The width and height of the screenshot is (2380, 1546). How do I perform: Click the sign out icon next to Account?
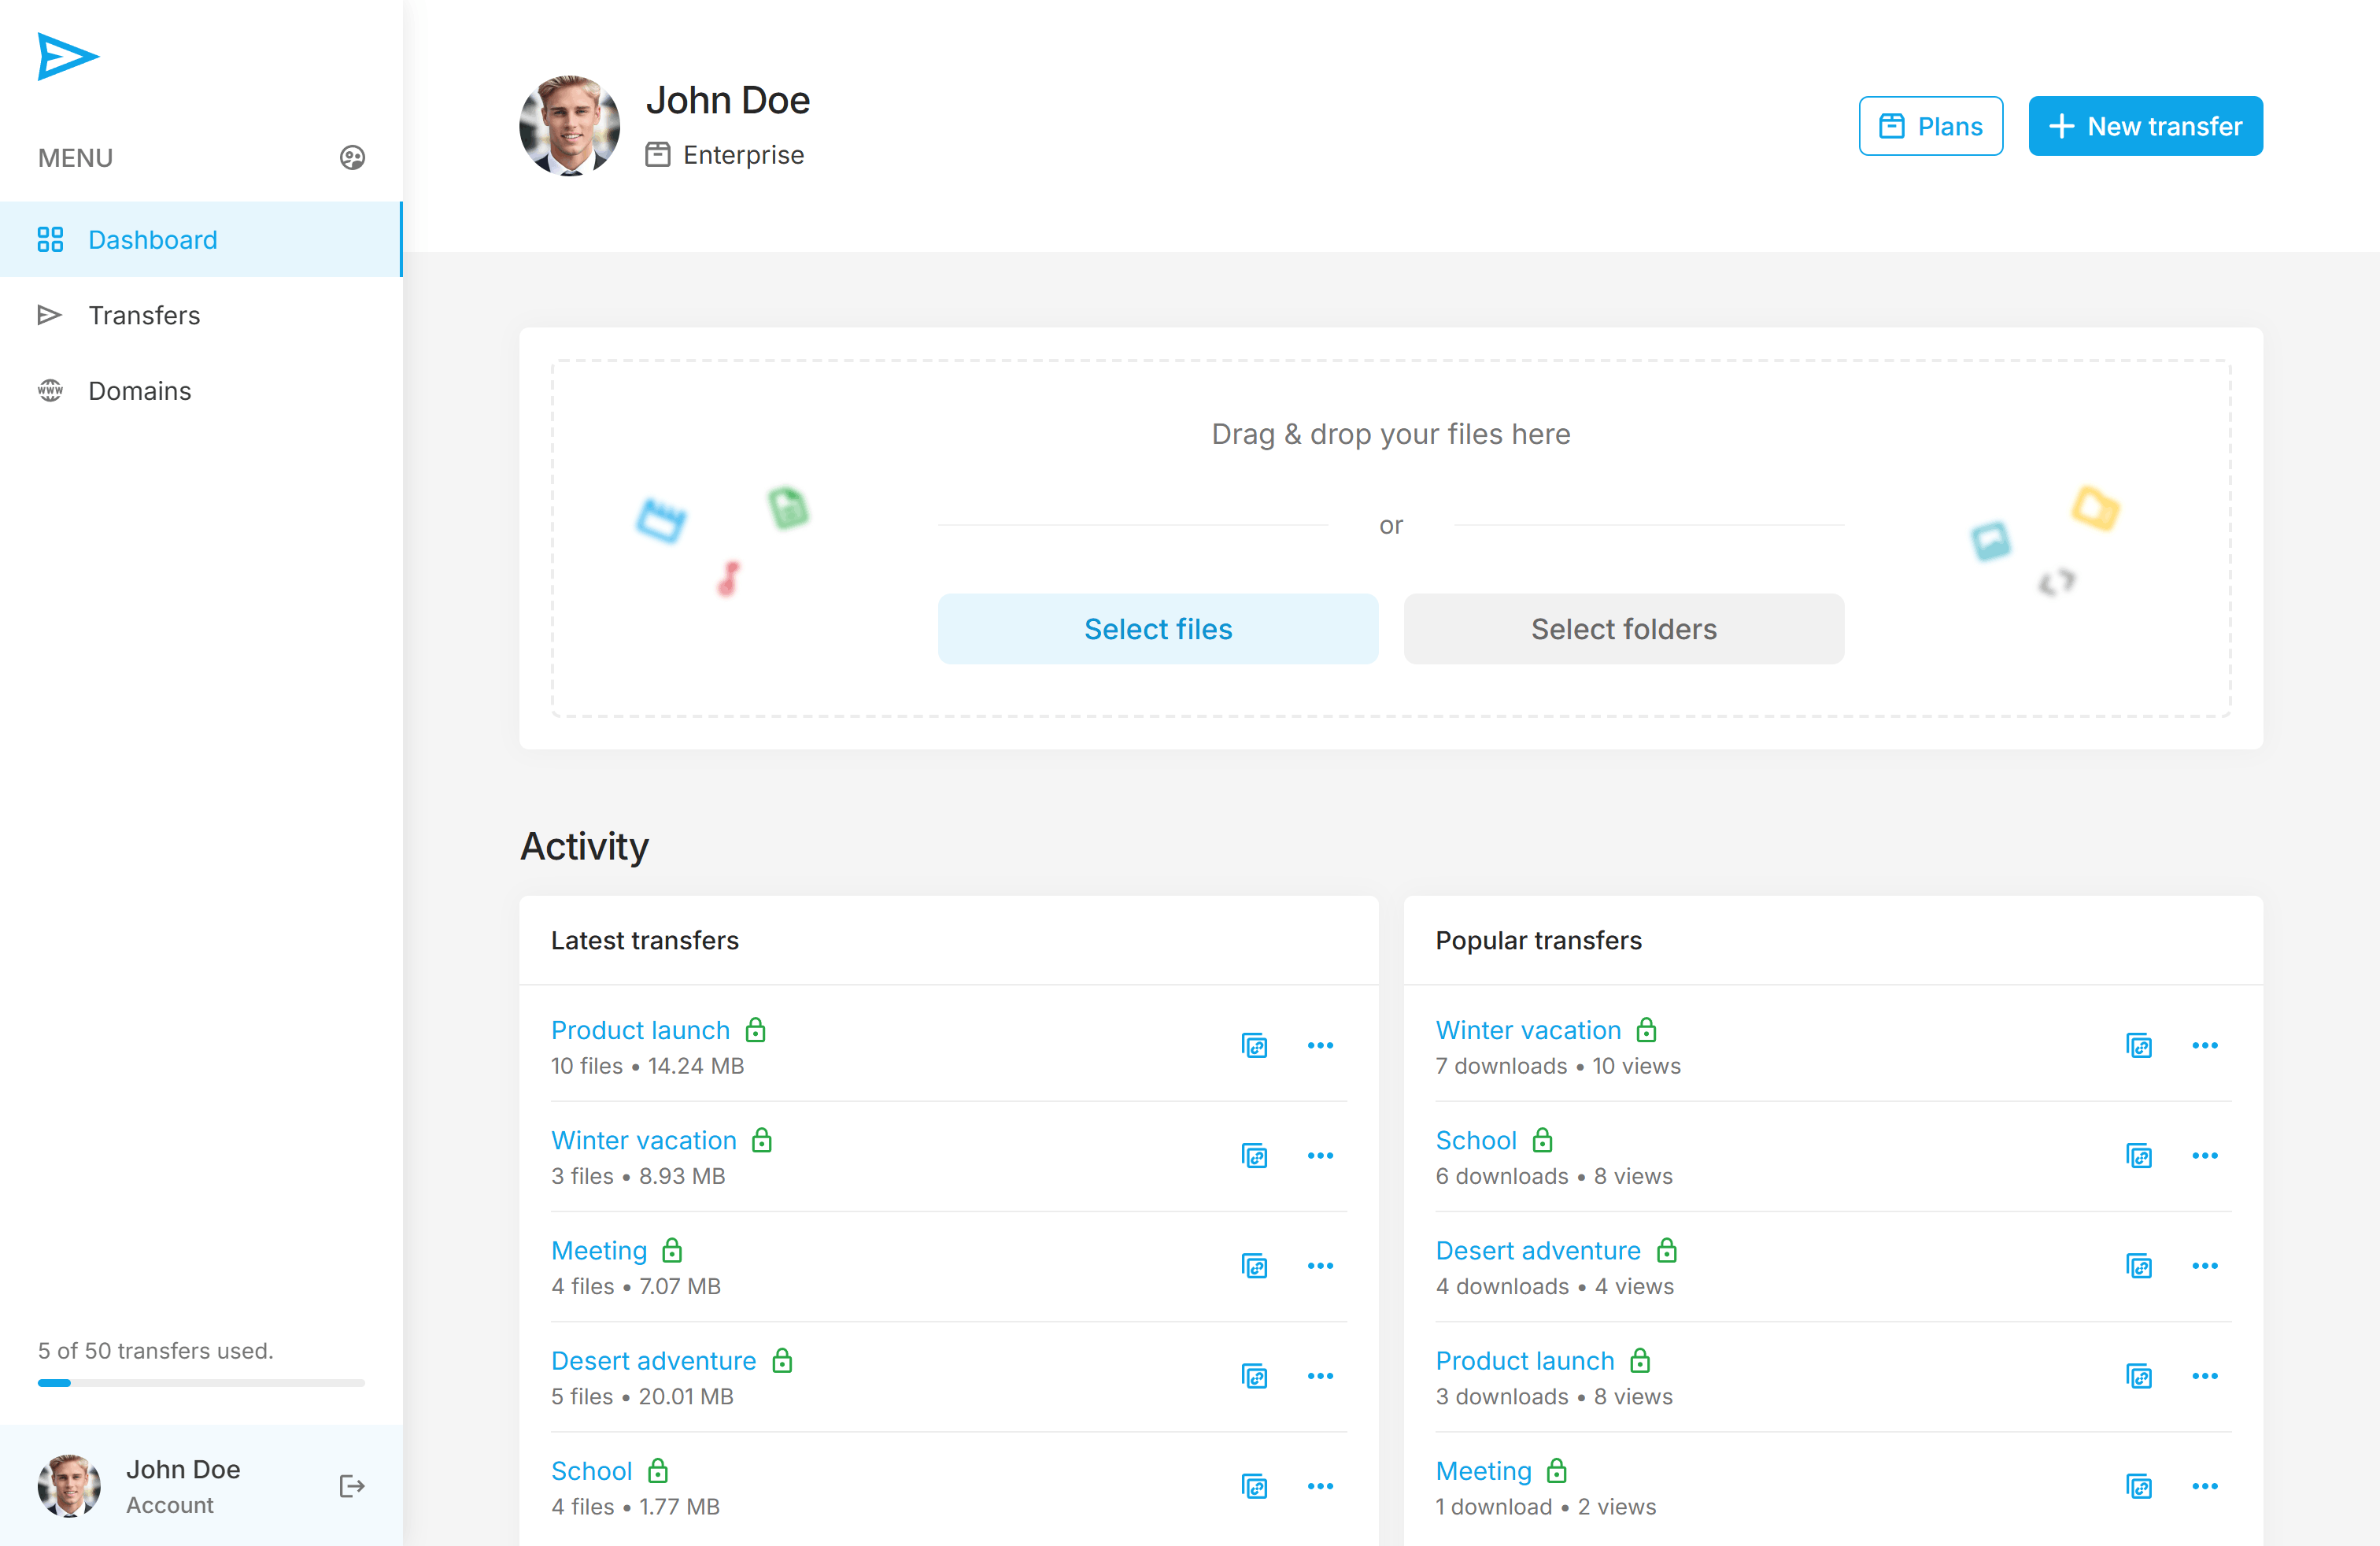pos(352,1486)
